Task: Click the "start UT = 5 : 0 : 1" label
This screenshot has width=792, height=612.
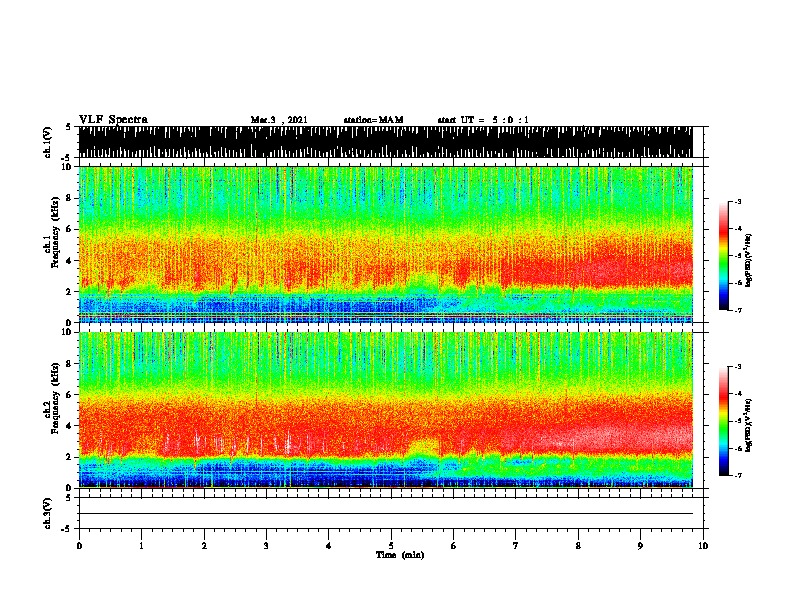Action: pyautogui.click(x=483, y=120)
